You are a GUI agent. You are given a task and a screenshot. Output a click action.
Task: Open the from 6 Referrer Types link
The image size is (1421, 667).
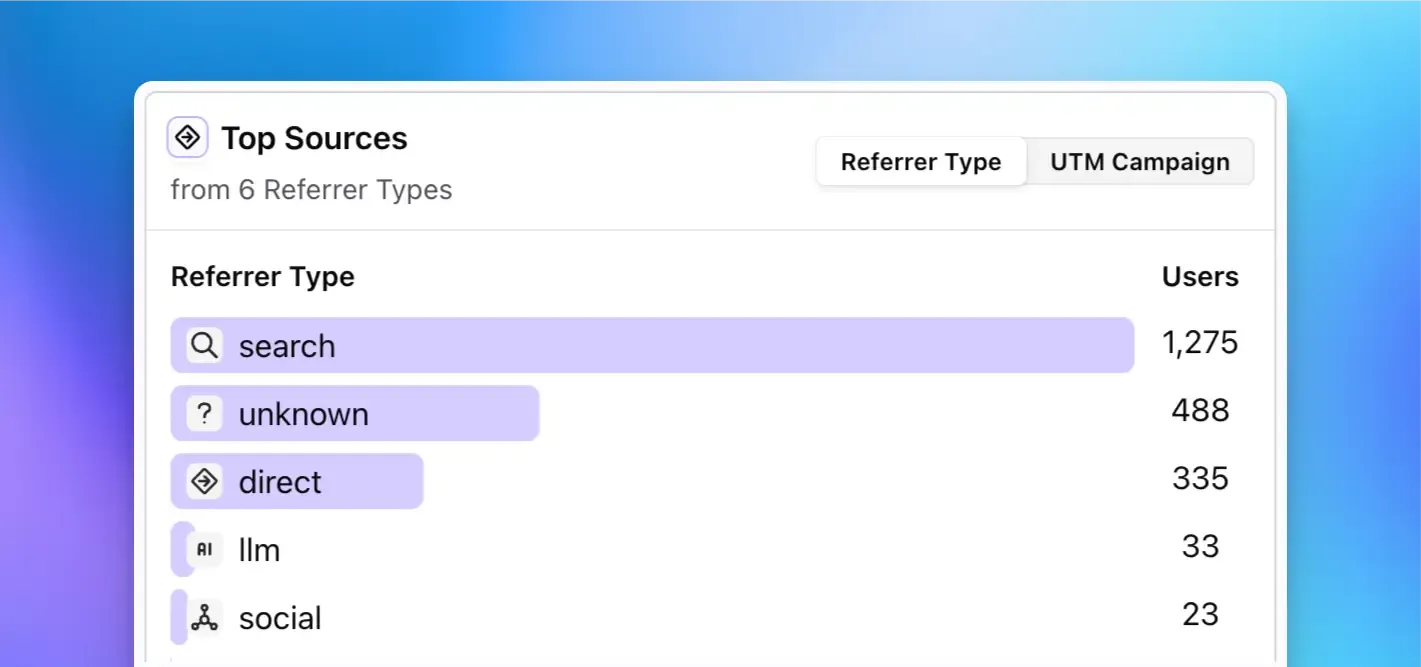pyautogui.click(x=311, y=189)
